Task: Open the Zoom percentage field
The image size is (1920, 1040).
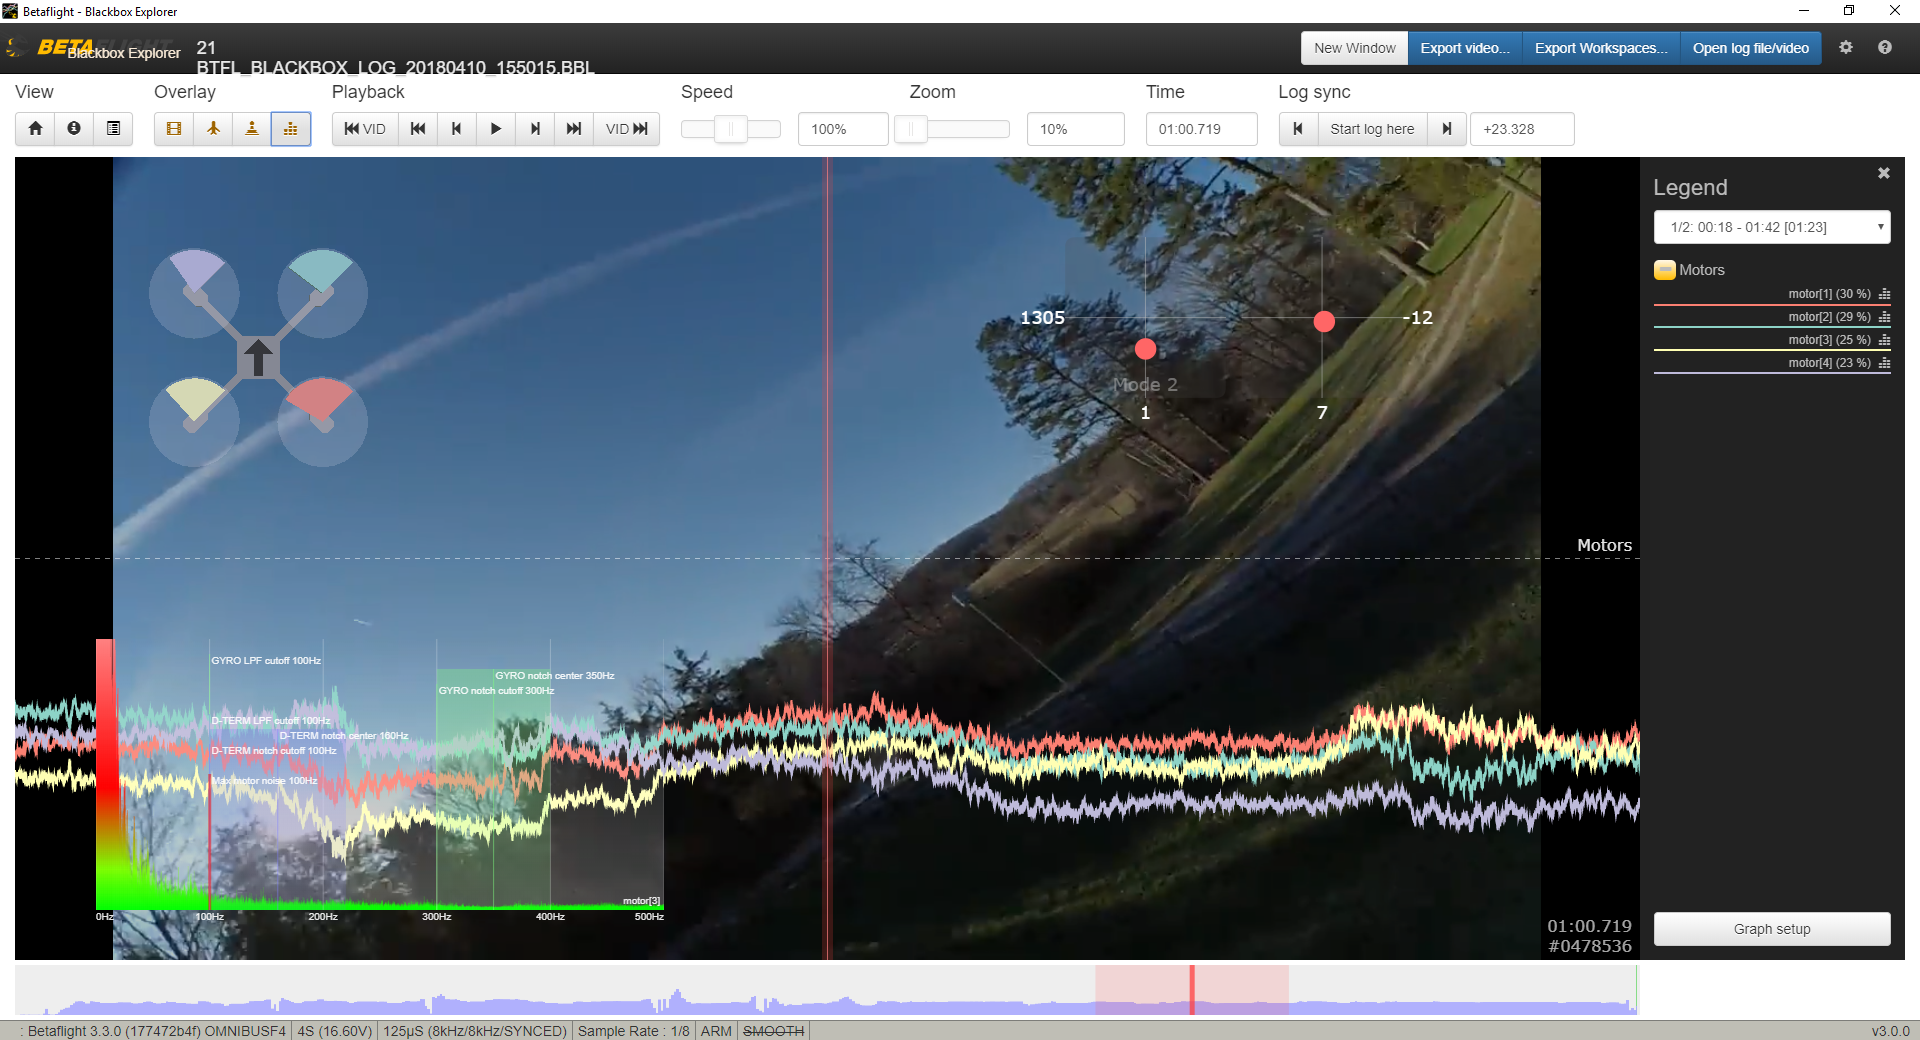Action: click(x=1075, y=128)
